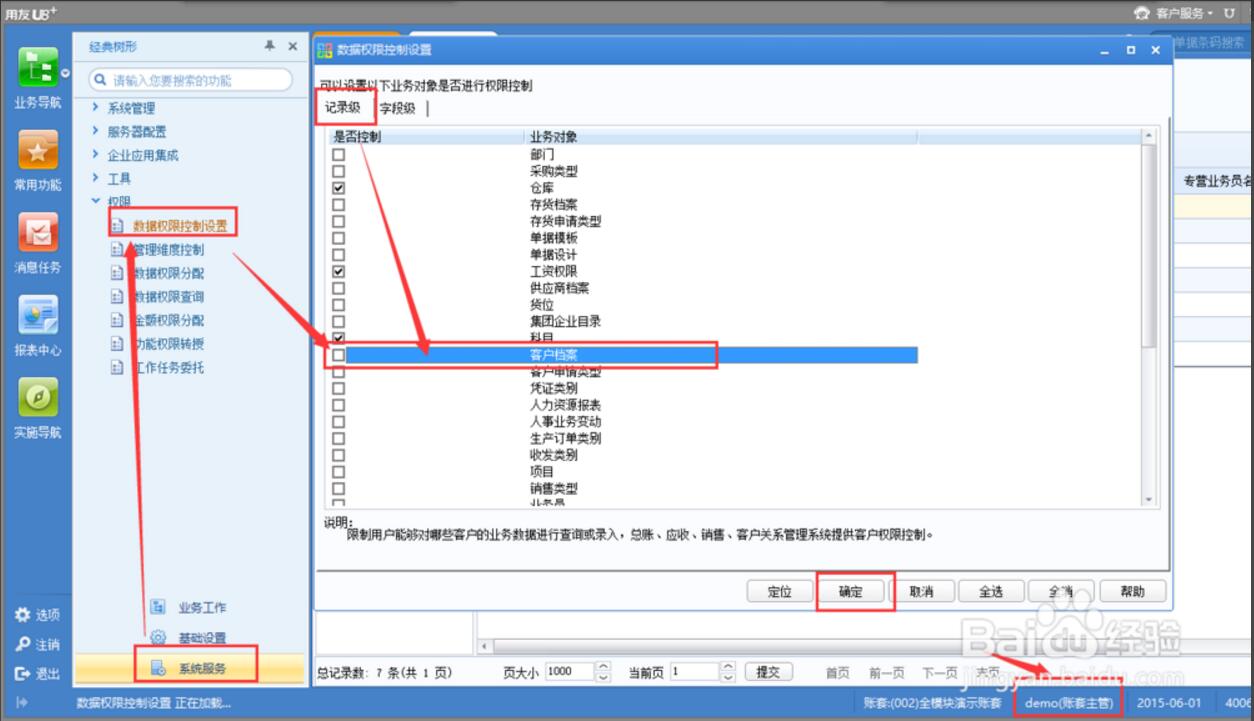Open 消息任务 icon

pyautogui.click(x=38, y=234)
